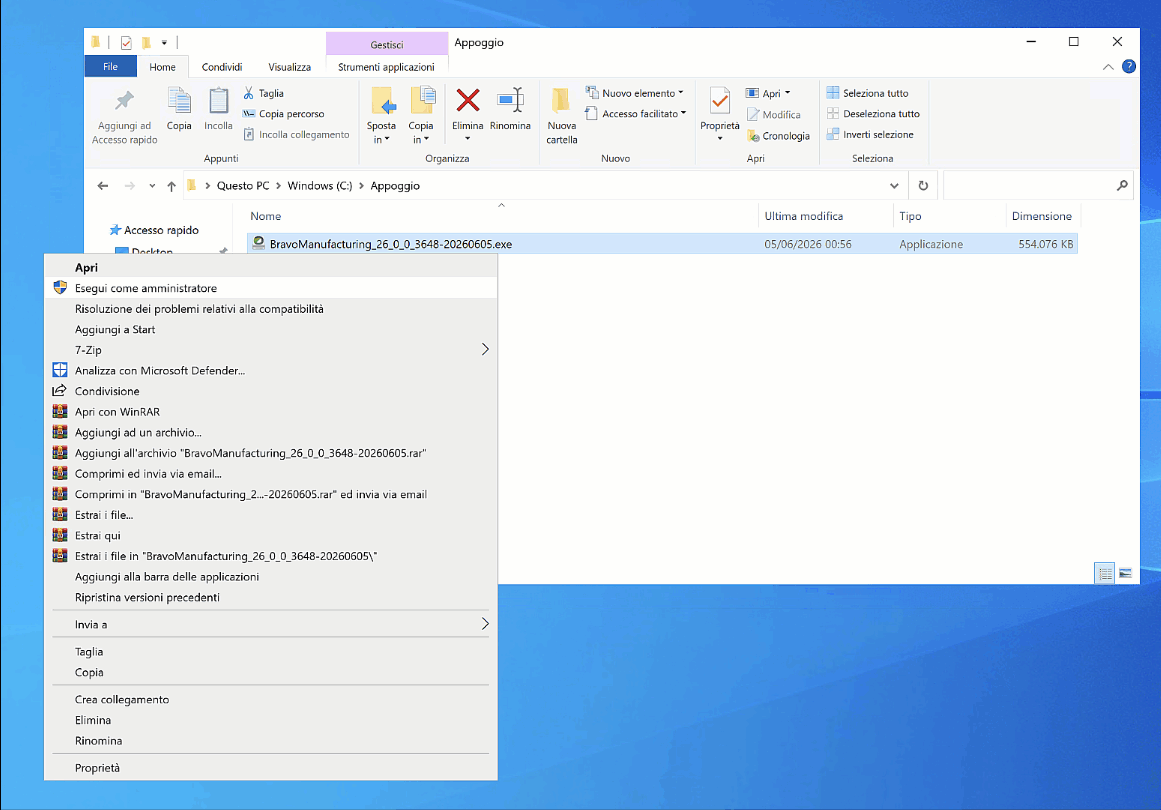Expand the Invia a submenu
Screen dimensions: 1161x810
[x=270, y=624]
